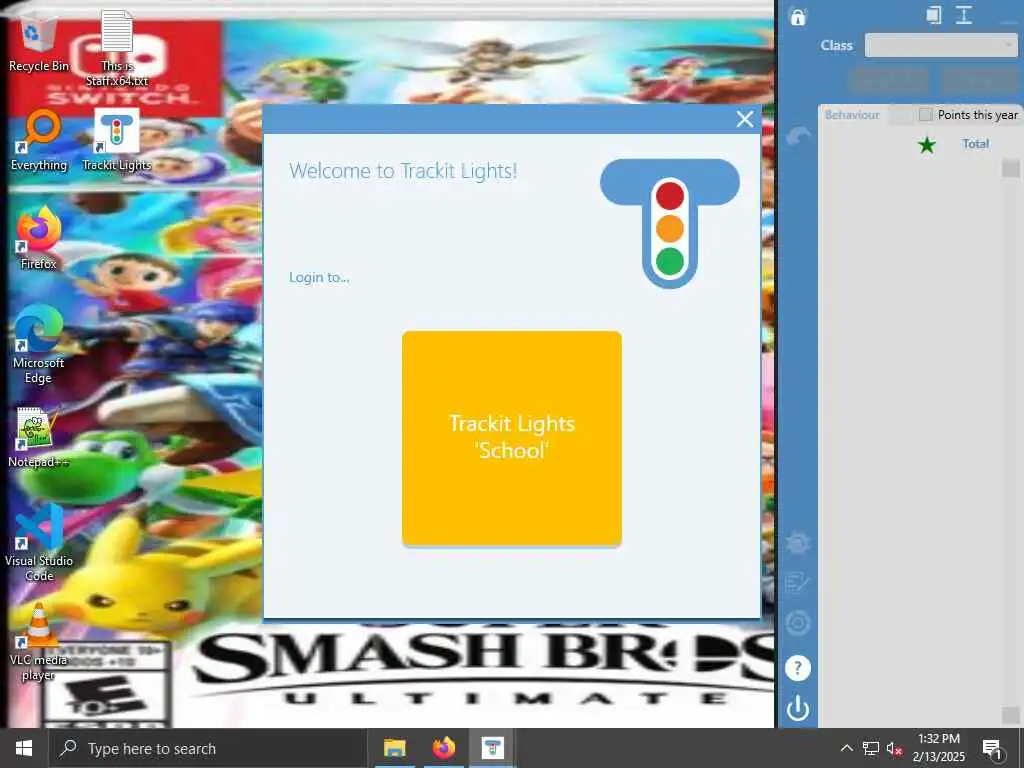The image size is (1024, 768).
Task: Click the dock panel icon atop the sidebar
Action: (934, 15)
